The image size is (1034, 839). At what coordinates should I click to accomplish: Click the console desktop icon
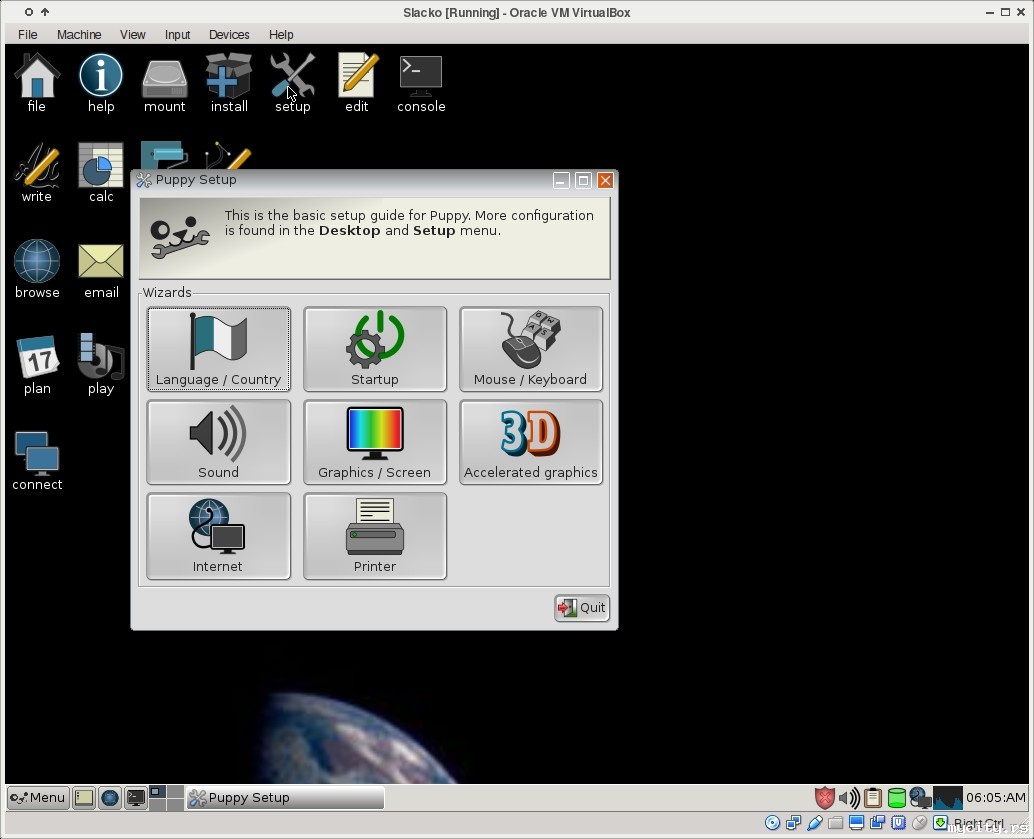(x=421, y=83)
